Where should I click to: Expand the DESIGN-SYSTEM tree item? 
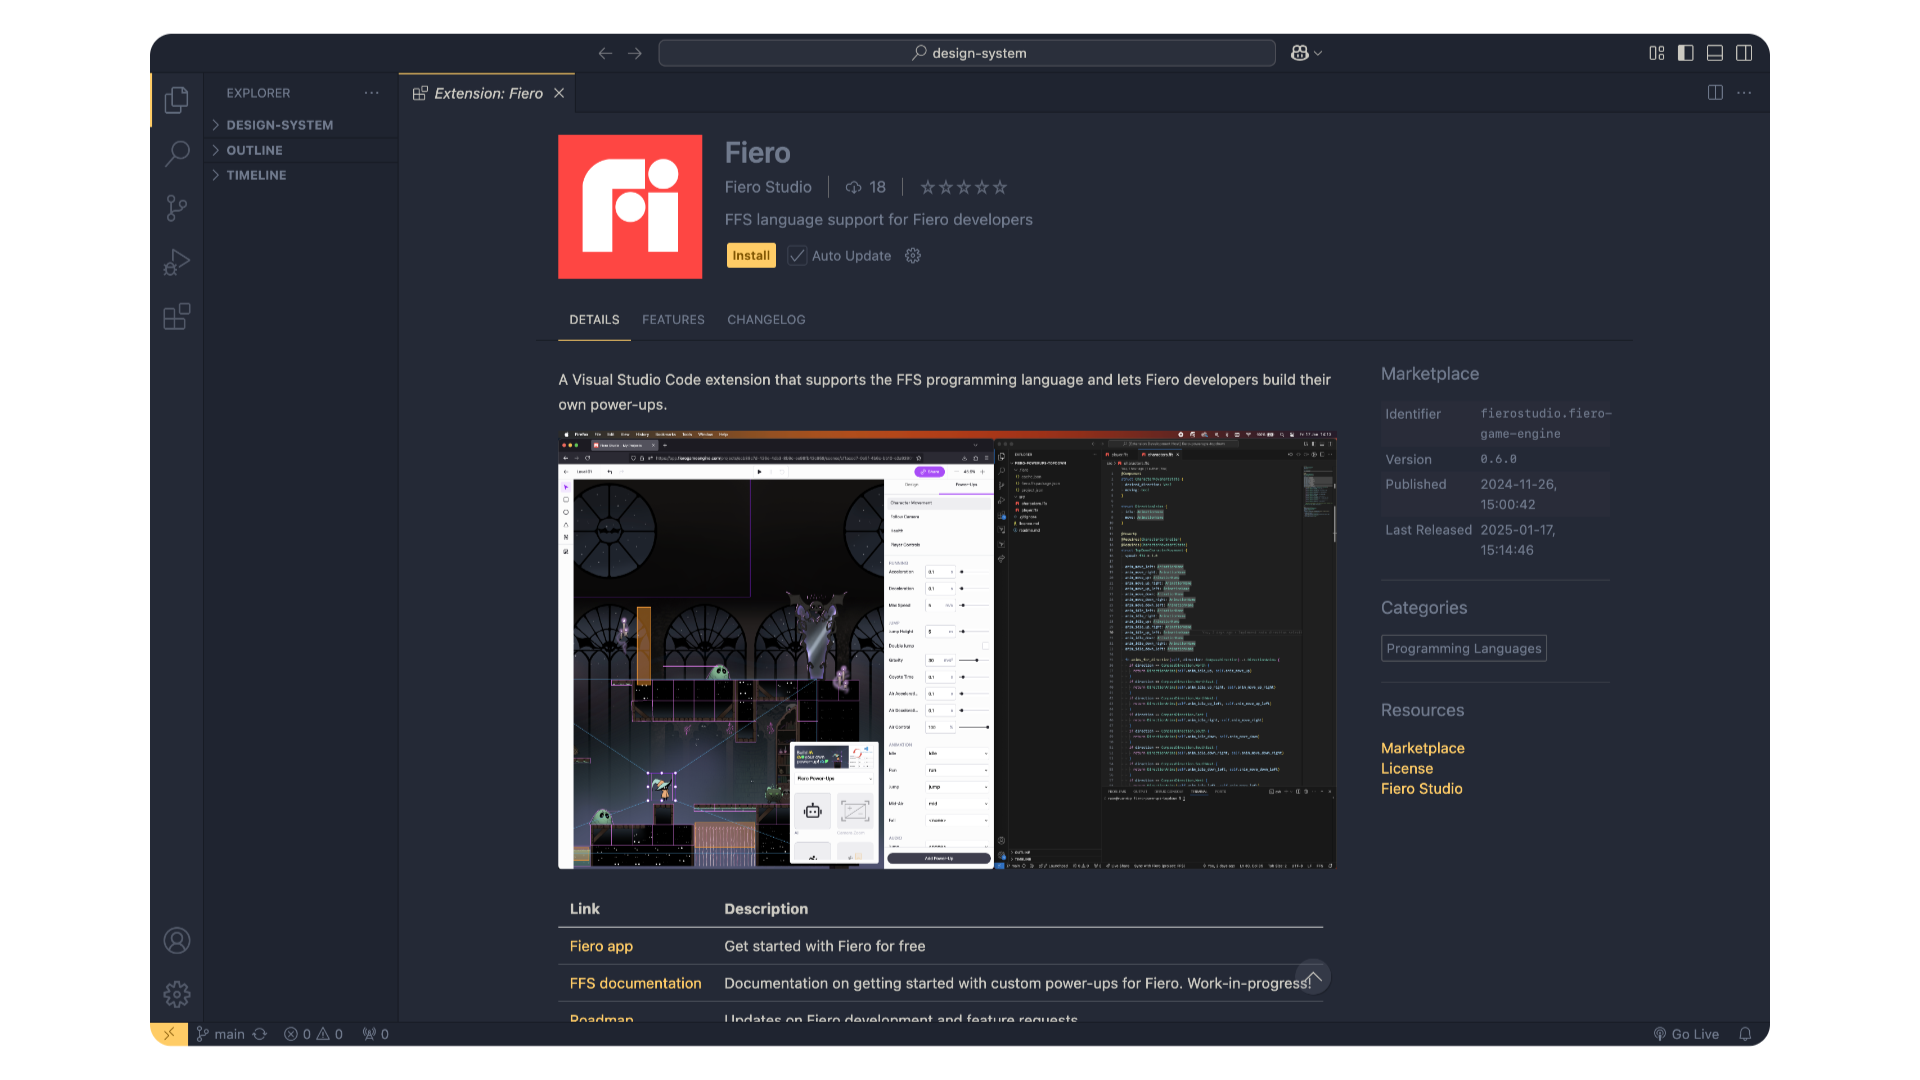216,124
